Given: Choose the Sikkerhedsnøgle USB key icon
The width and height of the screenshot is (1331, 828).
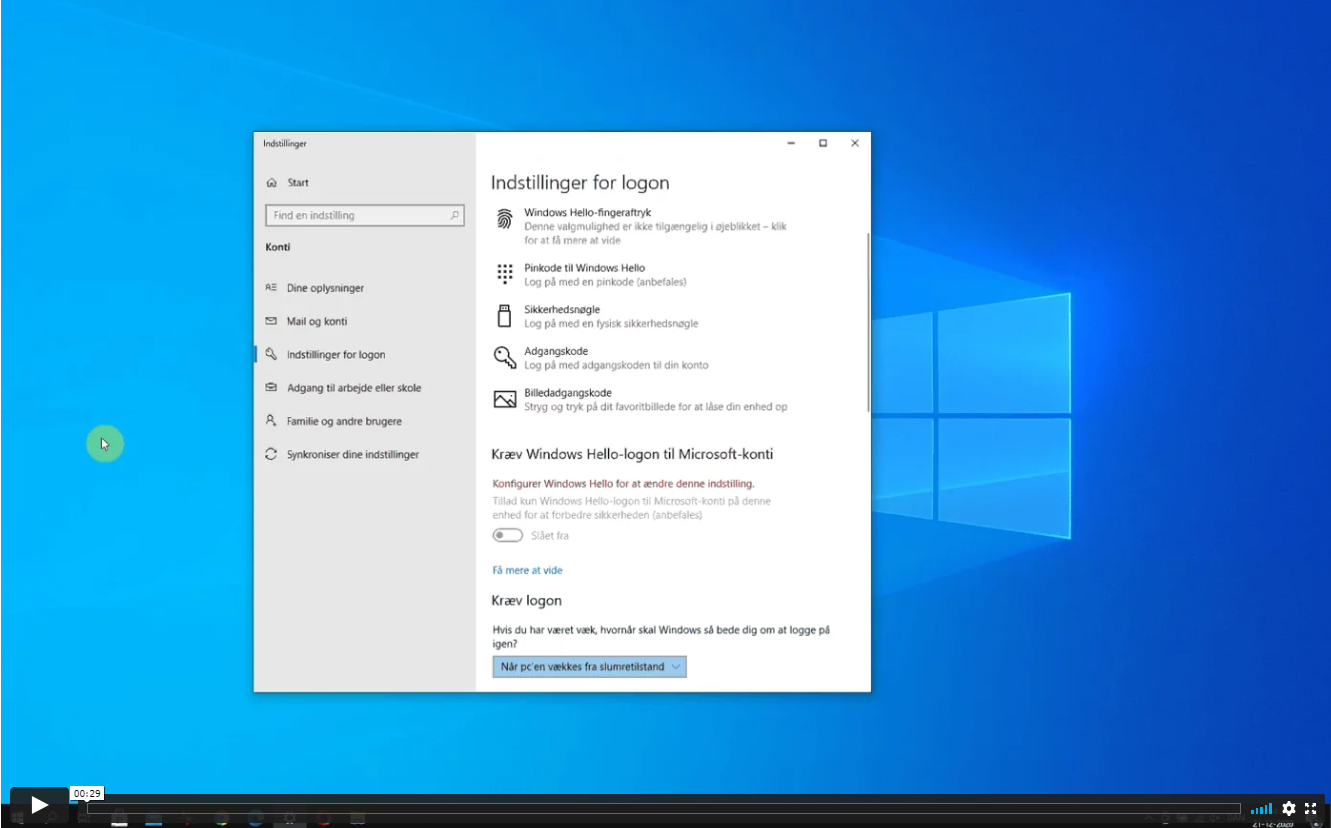Looking at the screenshot, I should point(505,316).
